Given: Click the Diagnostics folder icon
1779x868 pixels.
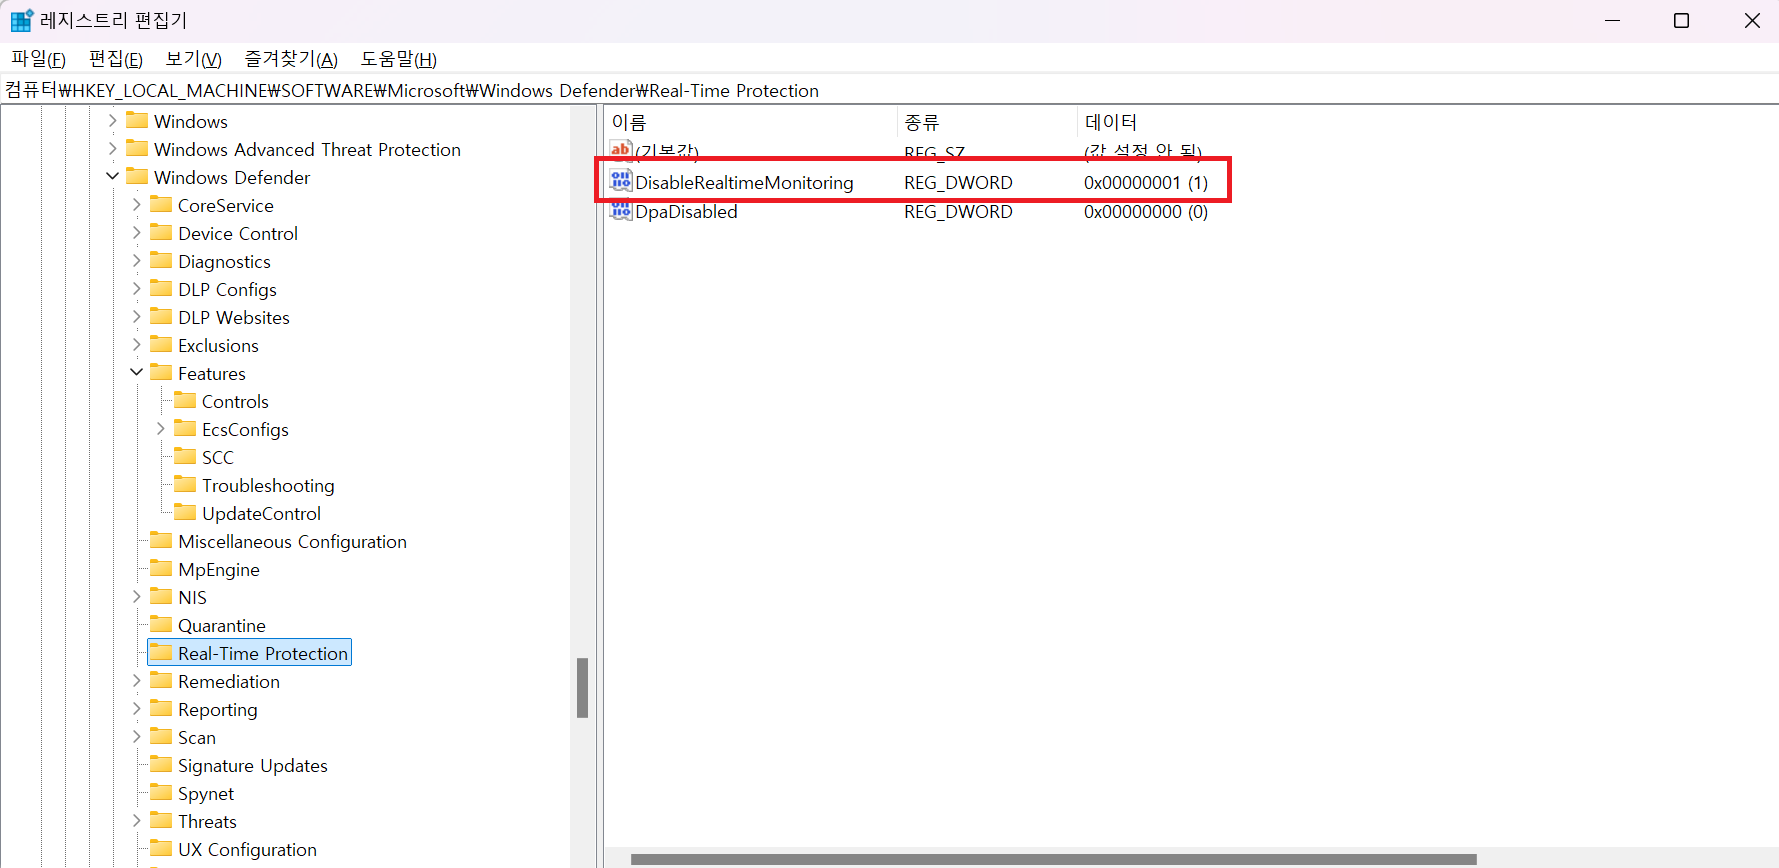Looking at the screenshot, I should pos(161,260).
